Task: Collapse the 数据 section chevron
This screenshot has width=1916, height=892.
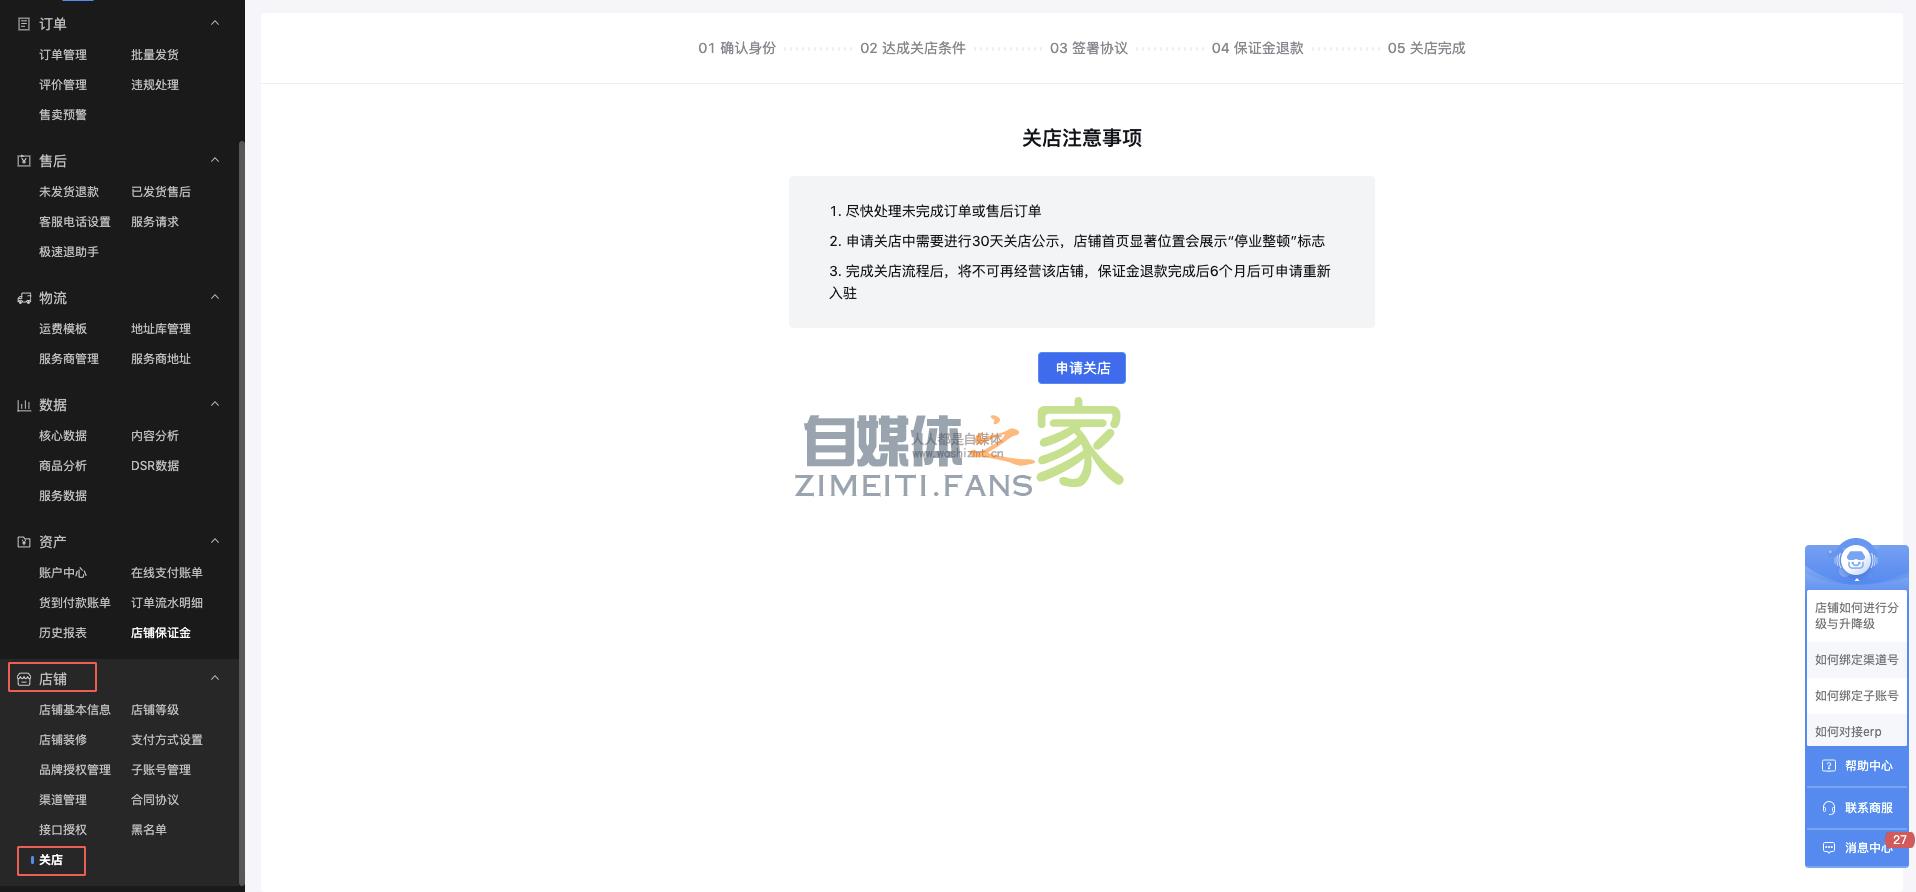Action: pyautogui.click(x=214, y=404)
